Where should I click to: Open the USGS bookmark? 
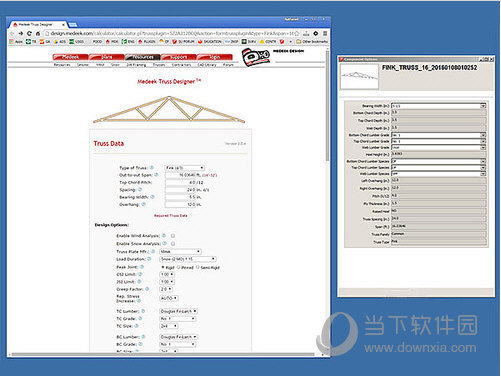[x=76, y=42]
